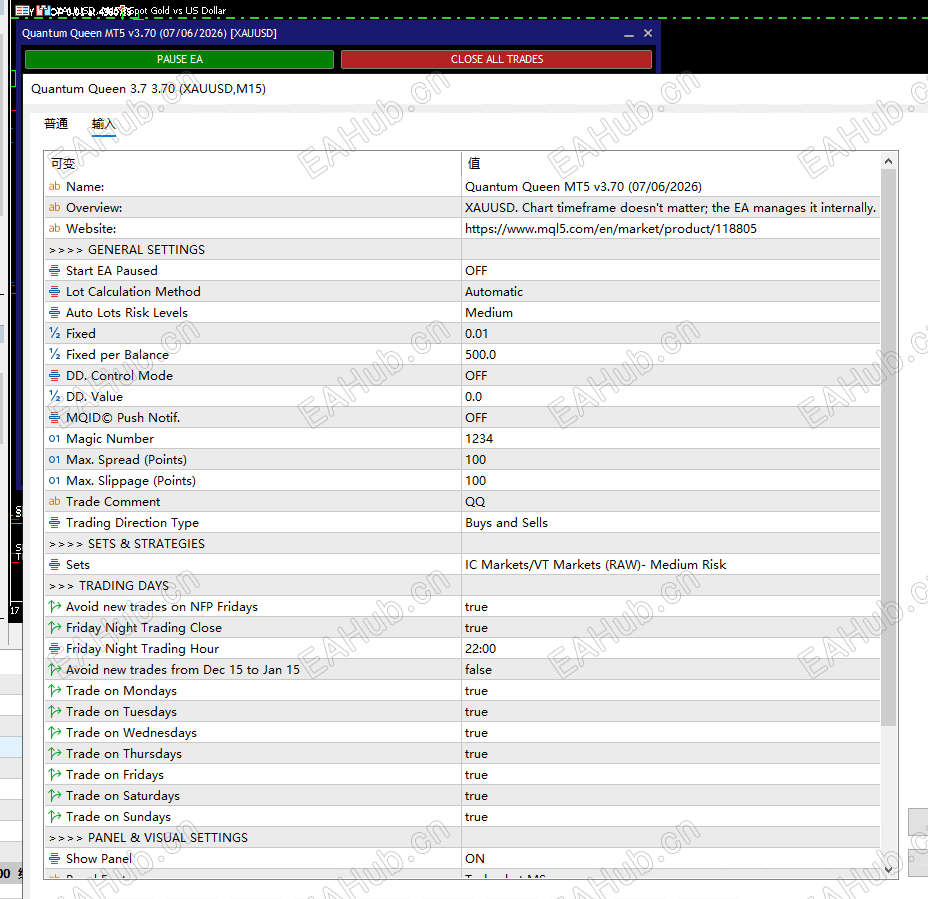928x899 pixels.
Task: Click the integer icon beside Magic Number
Action: (x=54, y=439)
